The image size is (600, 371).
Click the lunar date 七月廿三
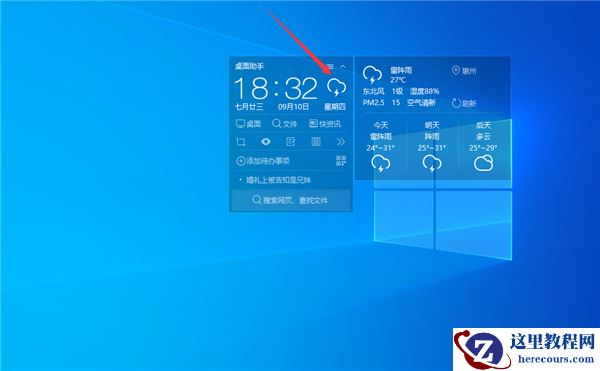pos(249,107)
